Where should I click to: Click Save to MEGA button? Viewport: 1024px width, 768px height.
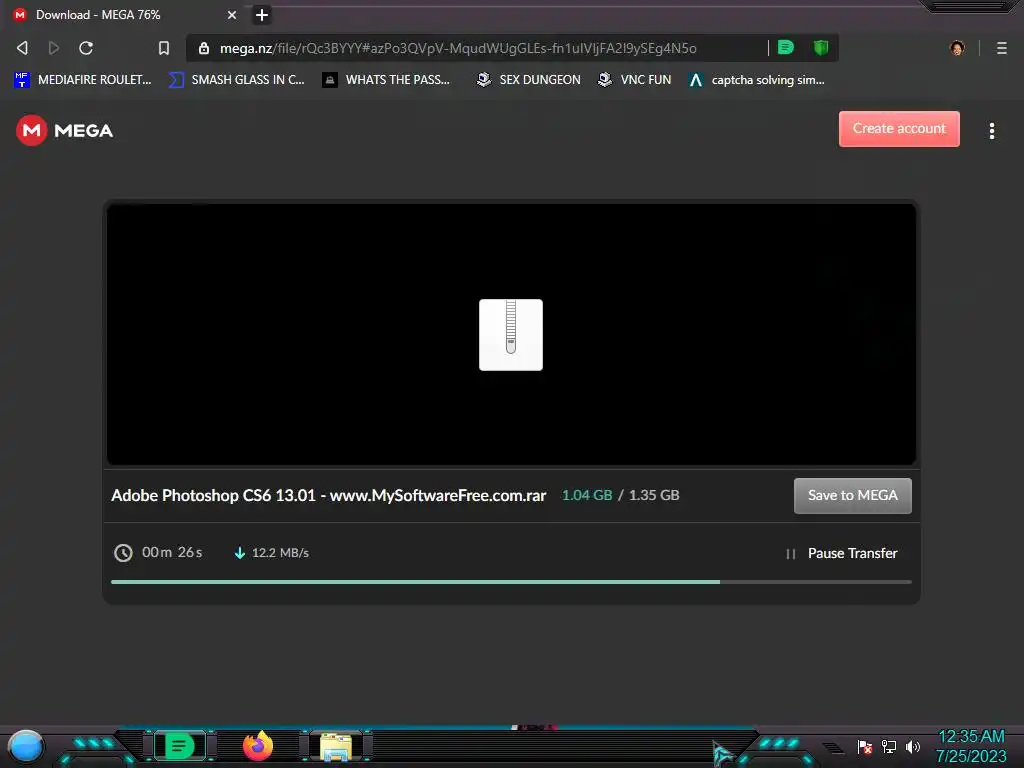coord(852,496)
